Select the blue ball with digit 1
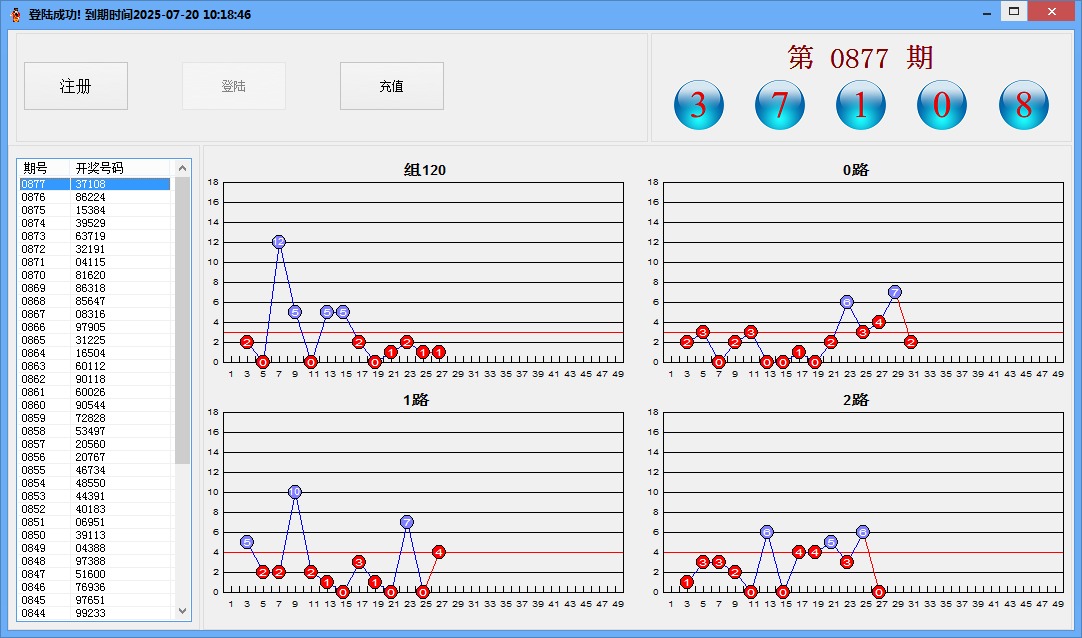Screen dimensions: 1082x638 [x=861, y=105]
